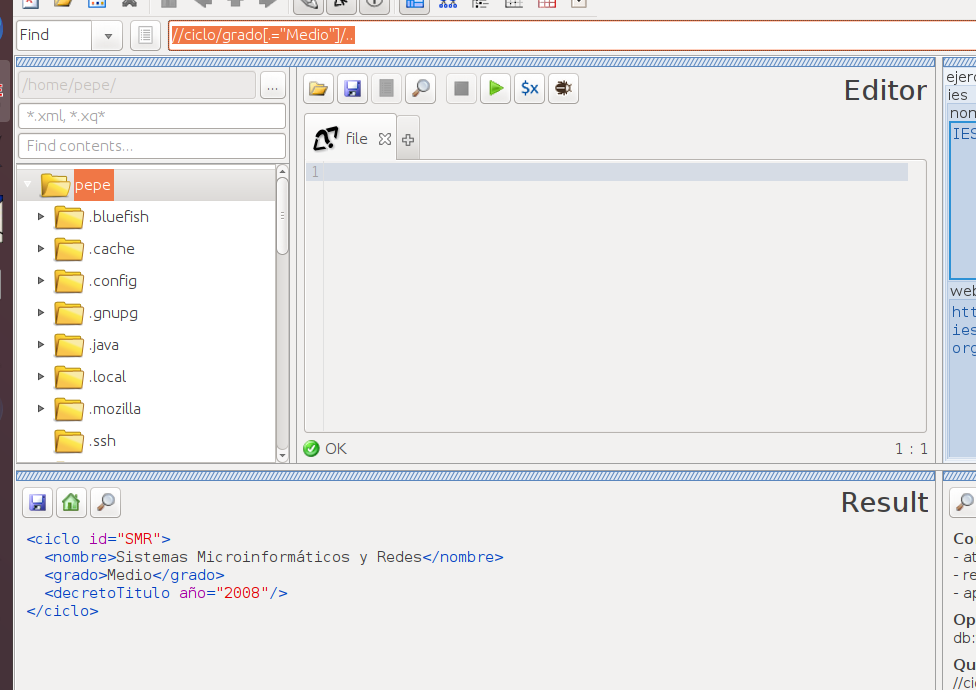The height and width of the screenshot is (690, 976).
Task: Expand the .gnupg folder
Action: [41, 312]
